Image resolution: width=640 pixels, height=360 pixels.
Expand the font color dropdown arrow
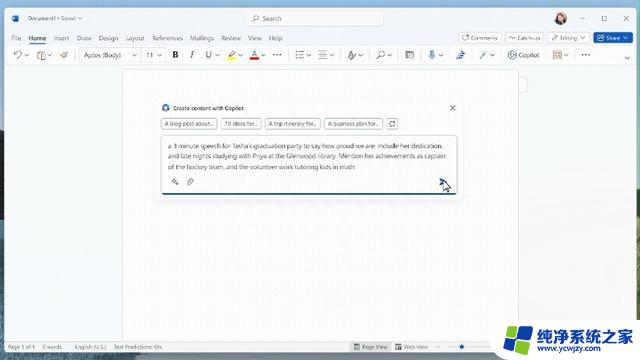[263, 55]
